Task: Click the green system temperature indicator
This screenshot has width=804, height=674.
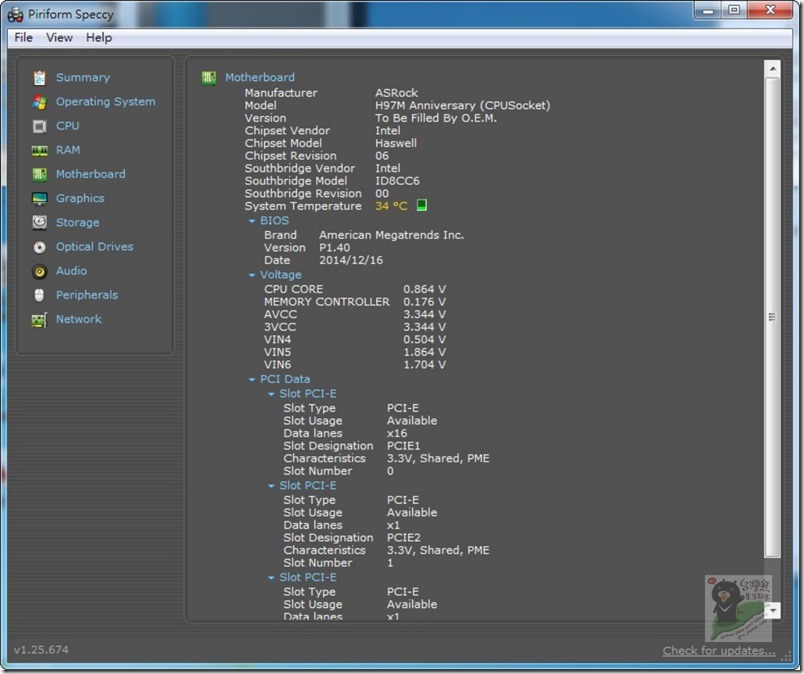Action: click(x=422, y=206)
